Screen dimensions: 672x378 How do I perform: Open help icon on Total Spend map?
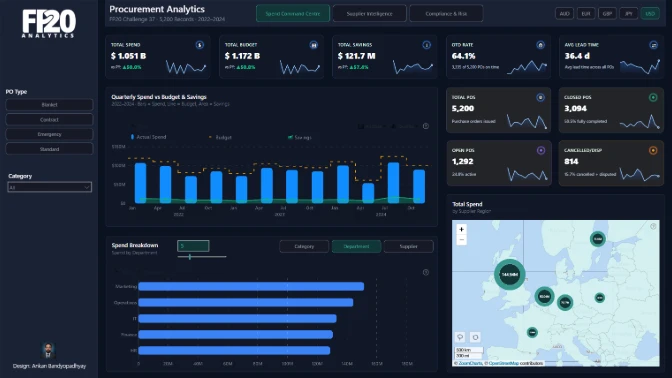(x=653, y=226)
